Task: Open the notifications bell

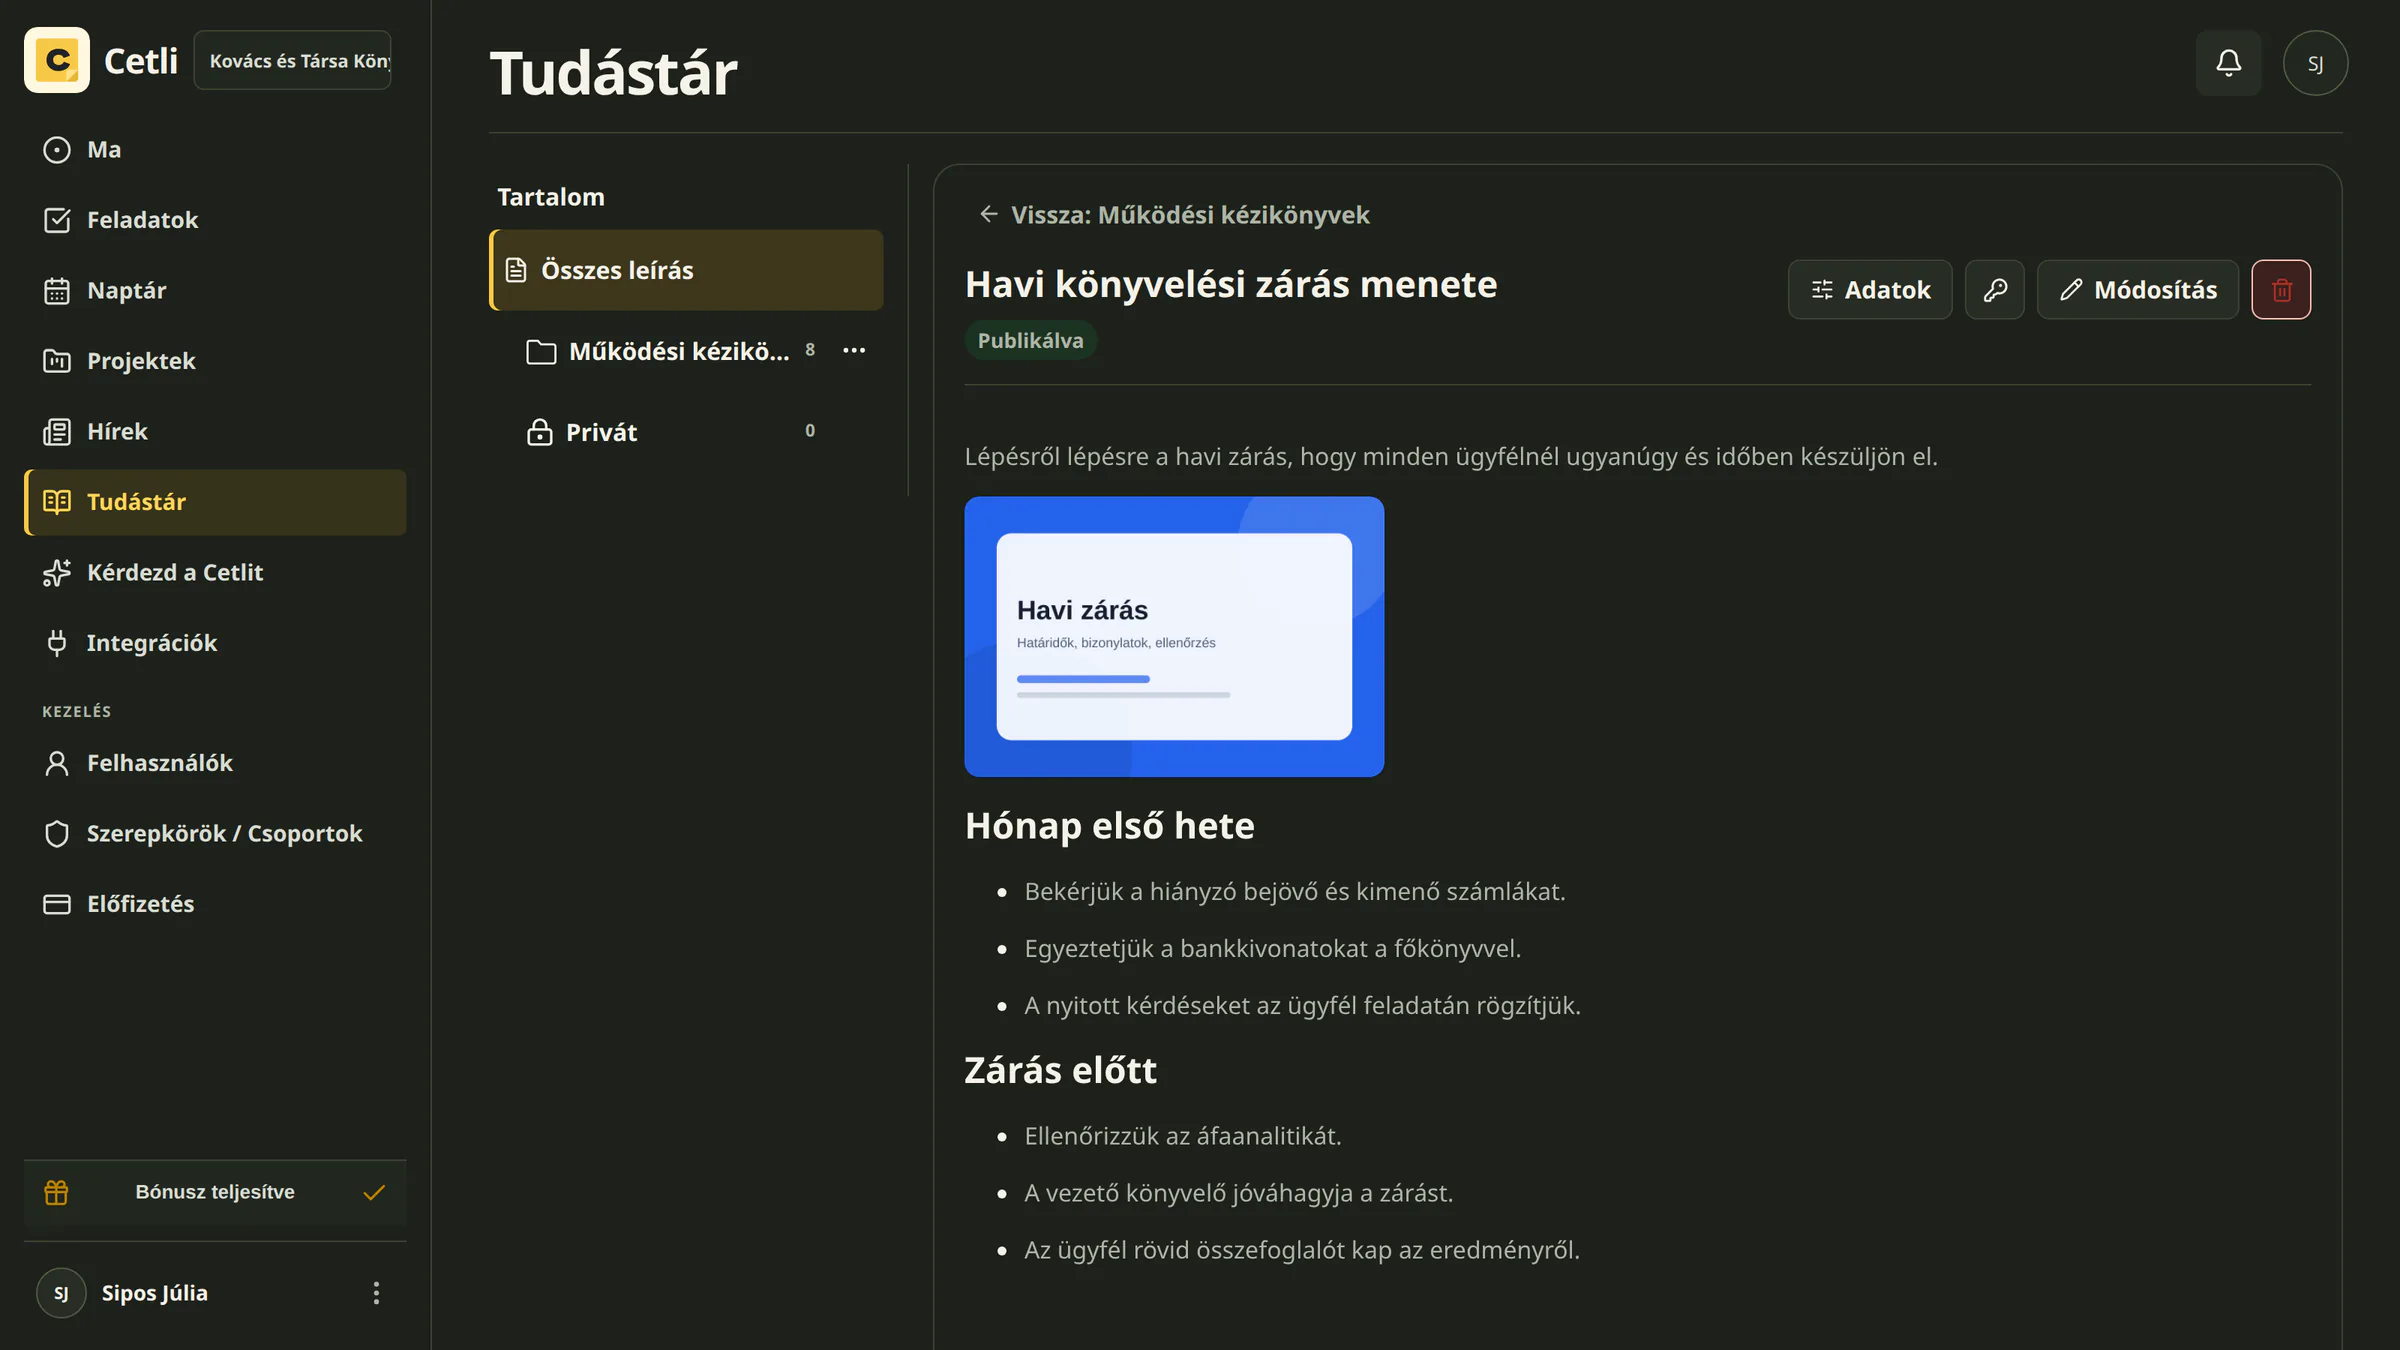Action: click(2228, 63)
